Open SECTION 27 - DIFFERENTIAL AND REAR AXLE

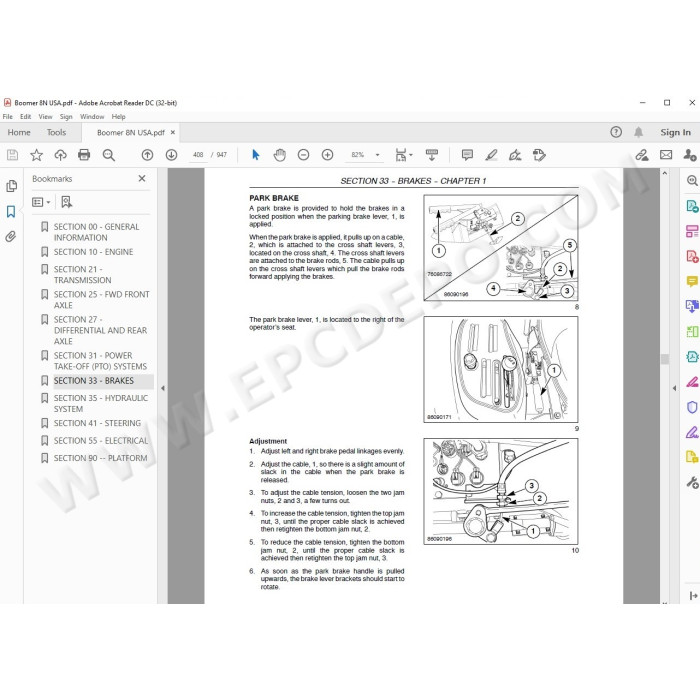(100, 330)
